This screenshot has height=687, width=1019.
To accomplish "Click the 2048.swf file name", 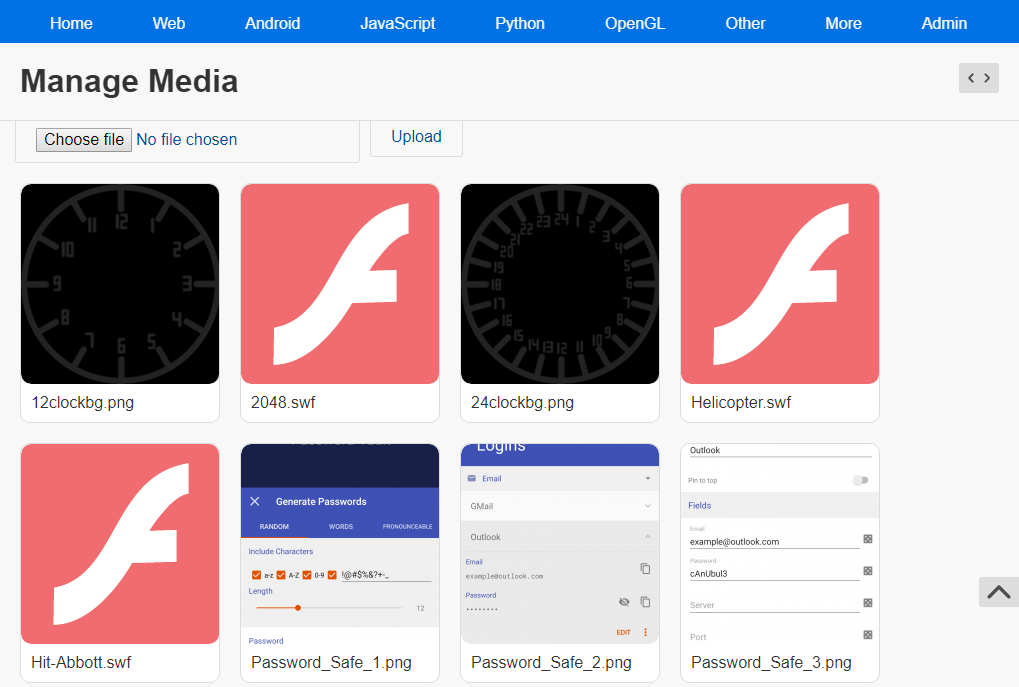I will click(283, 402).
